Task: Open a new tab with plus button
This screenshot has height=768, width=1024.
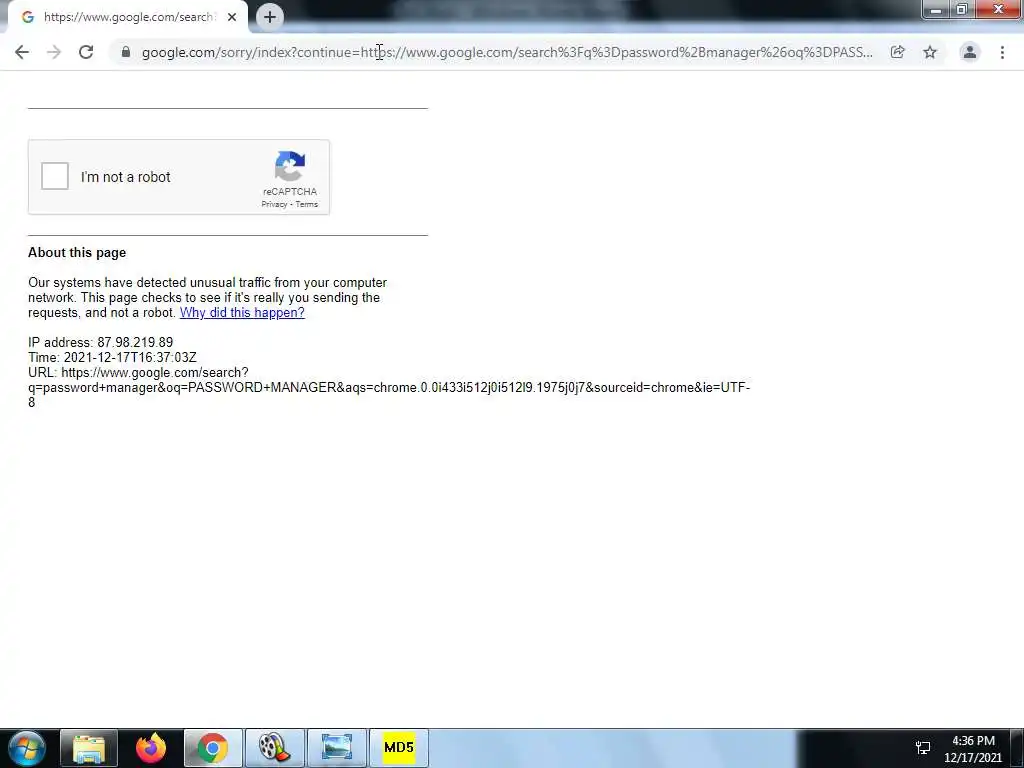Action: (270, 17)
